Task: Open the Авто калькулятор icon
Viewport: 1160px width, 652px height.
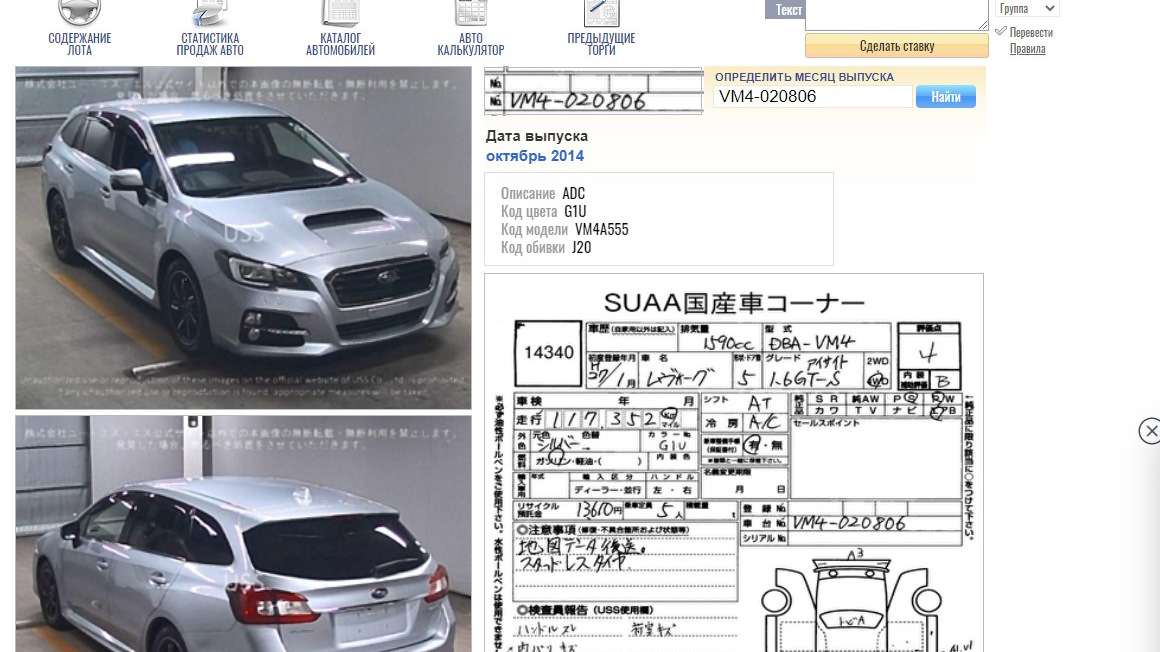Action: 471,13
